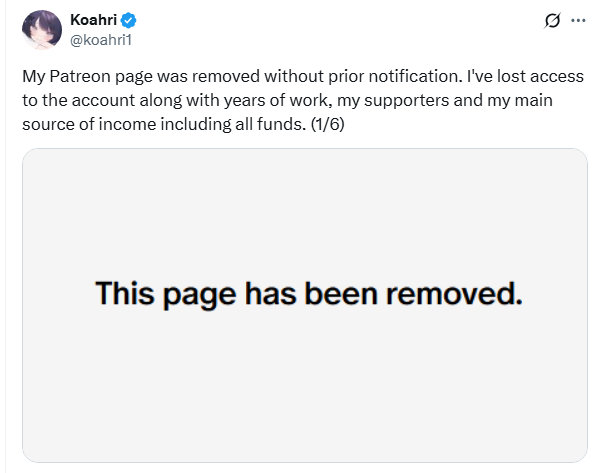Open Grok actions for this post
602x473 pixels.
(x=548, y=20)
